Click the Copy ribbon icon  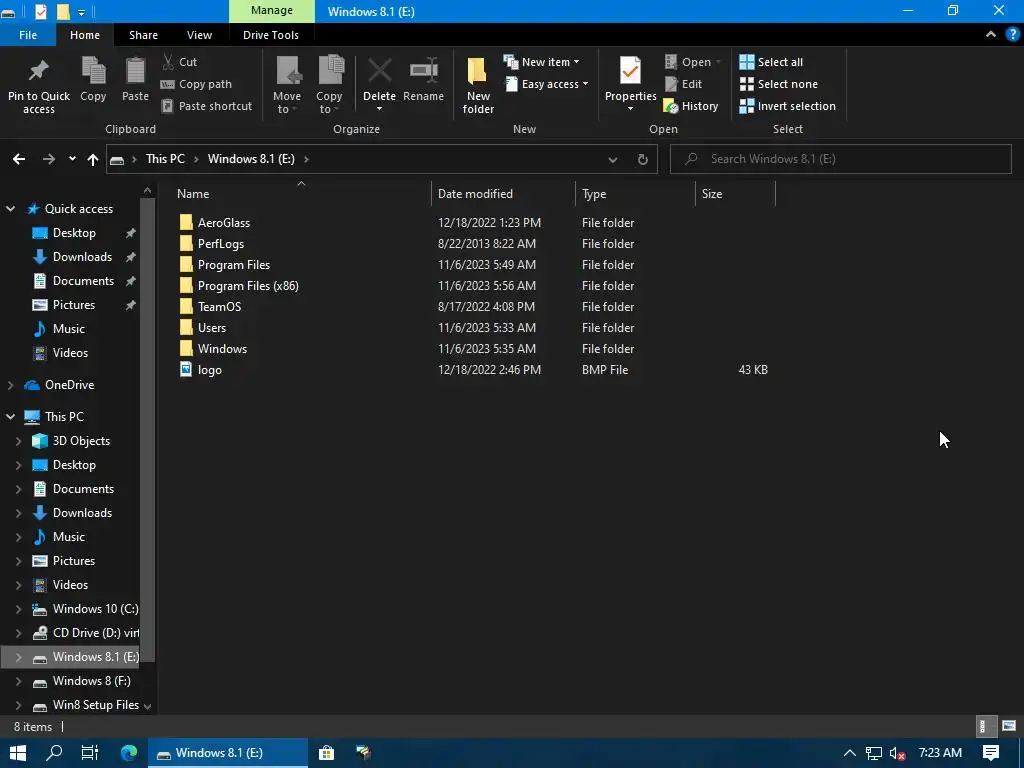click(x=93, y=71)
